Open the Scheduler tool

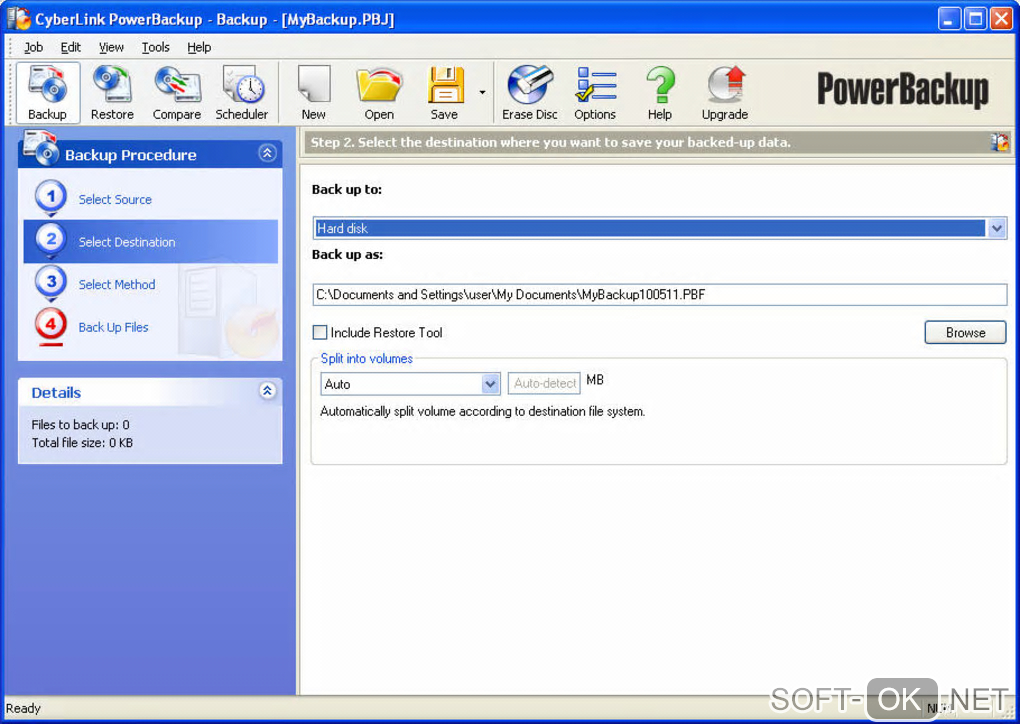tap(242, 92)
